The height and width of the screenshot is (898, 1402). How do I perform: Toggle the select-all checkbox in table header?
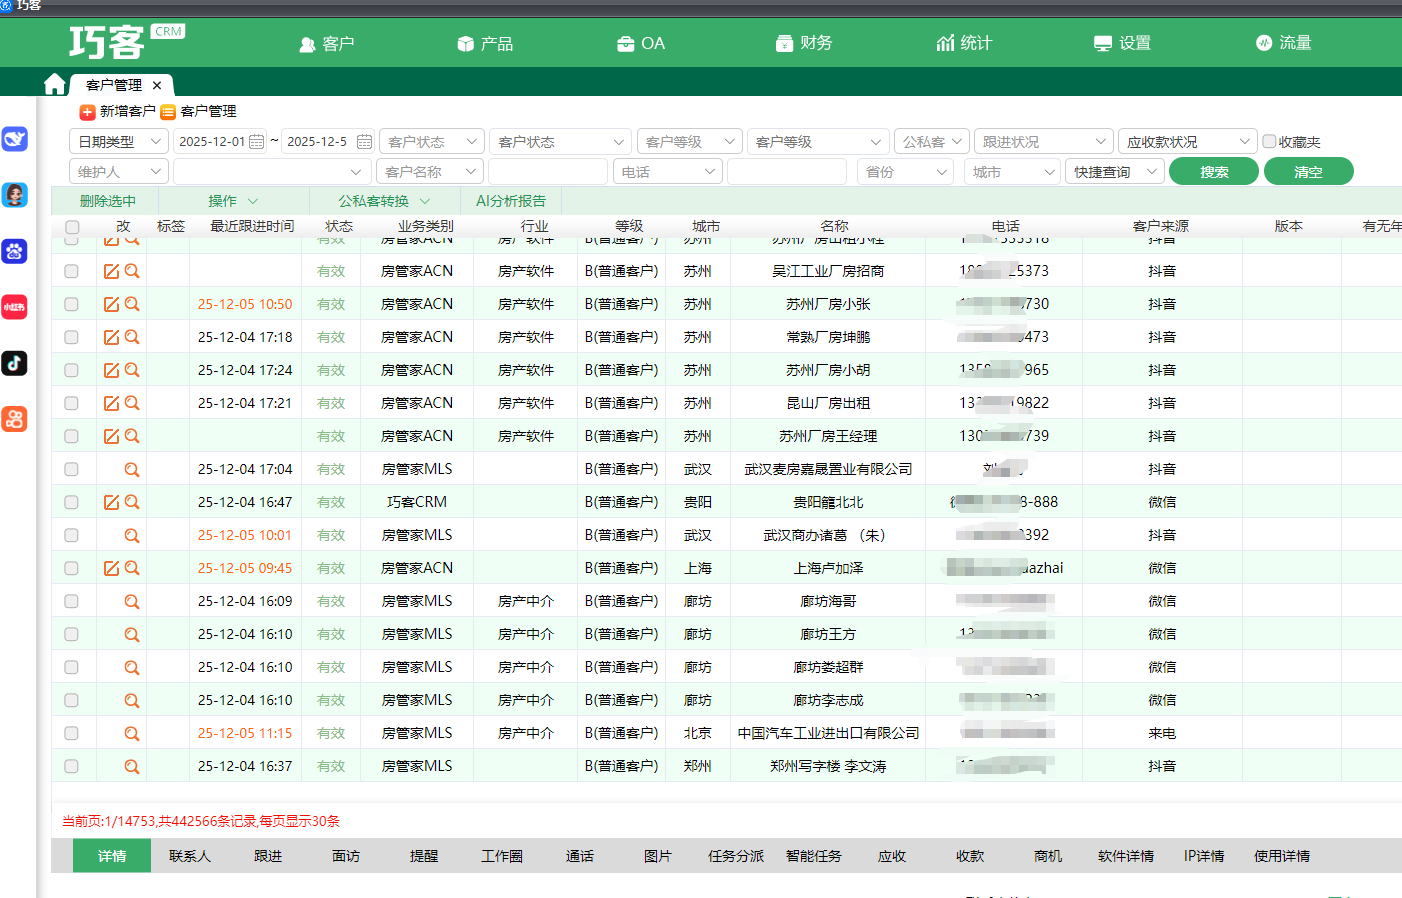point(72,227)
